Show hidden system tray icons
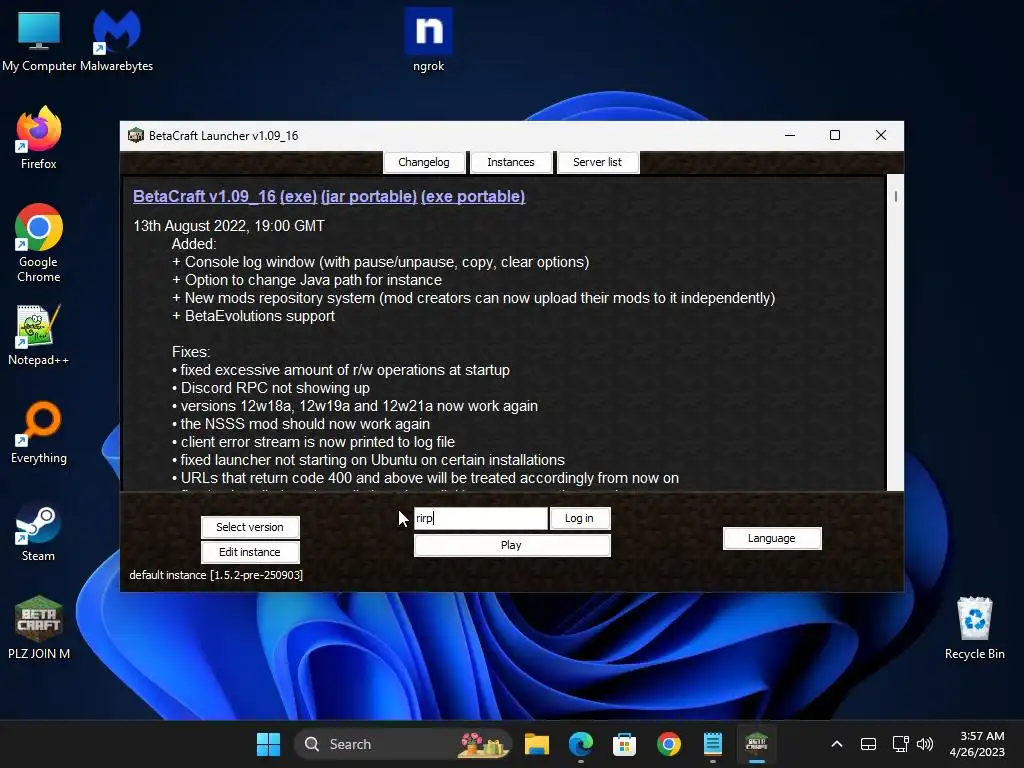This screenshot has width=1024, height=768. 837,744
